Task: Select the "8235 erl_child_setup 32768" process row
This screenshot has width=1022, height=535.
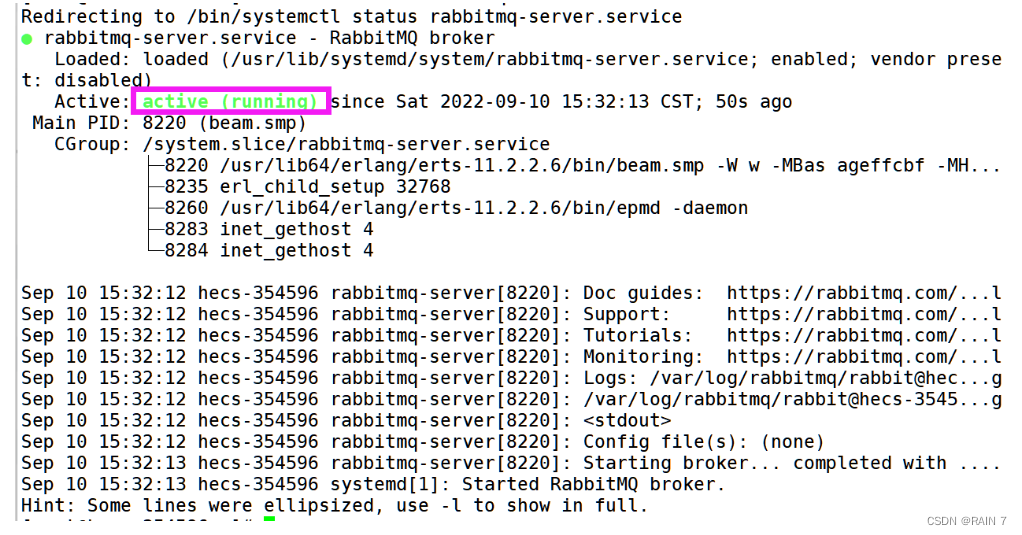Action: pos(307,186)
